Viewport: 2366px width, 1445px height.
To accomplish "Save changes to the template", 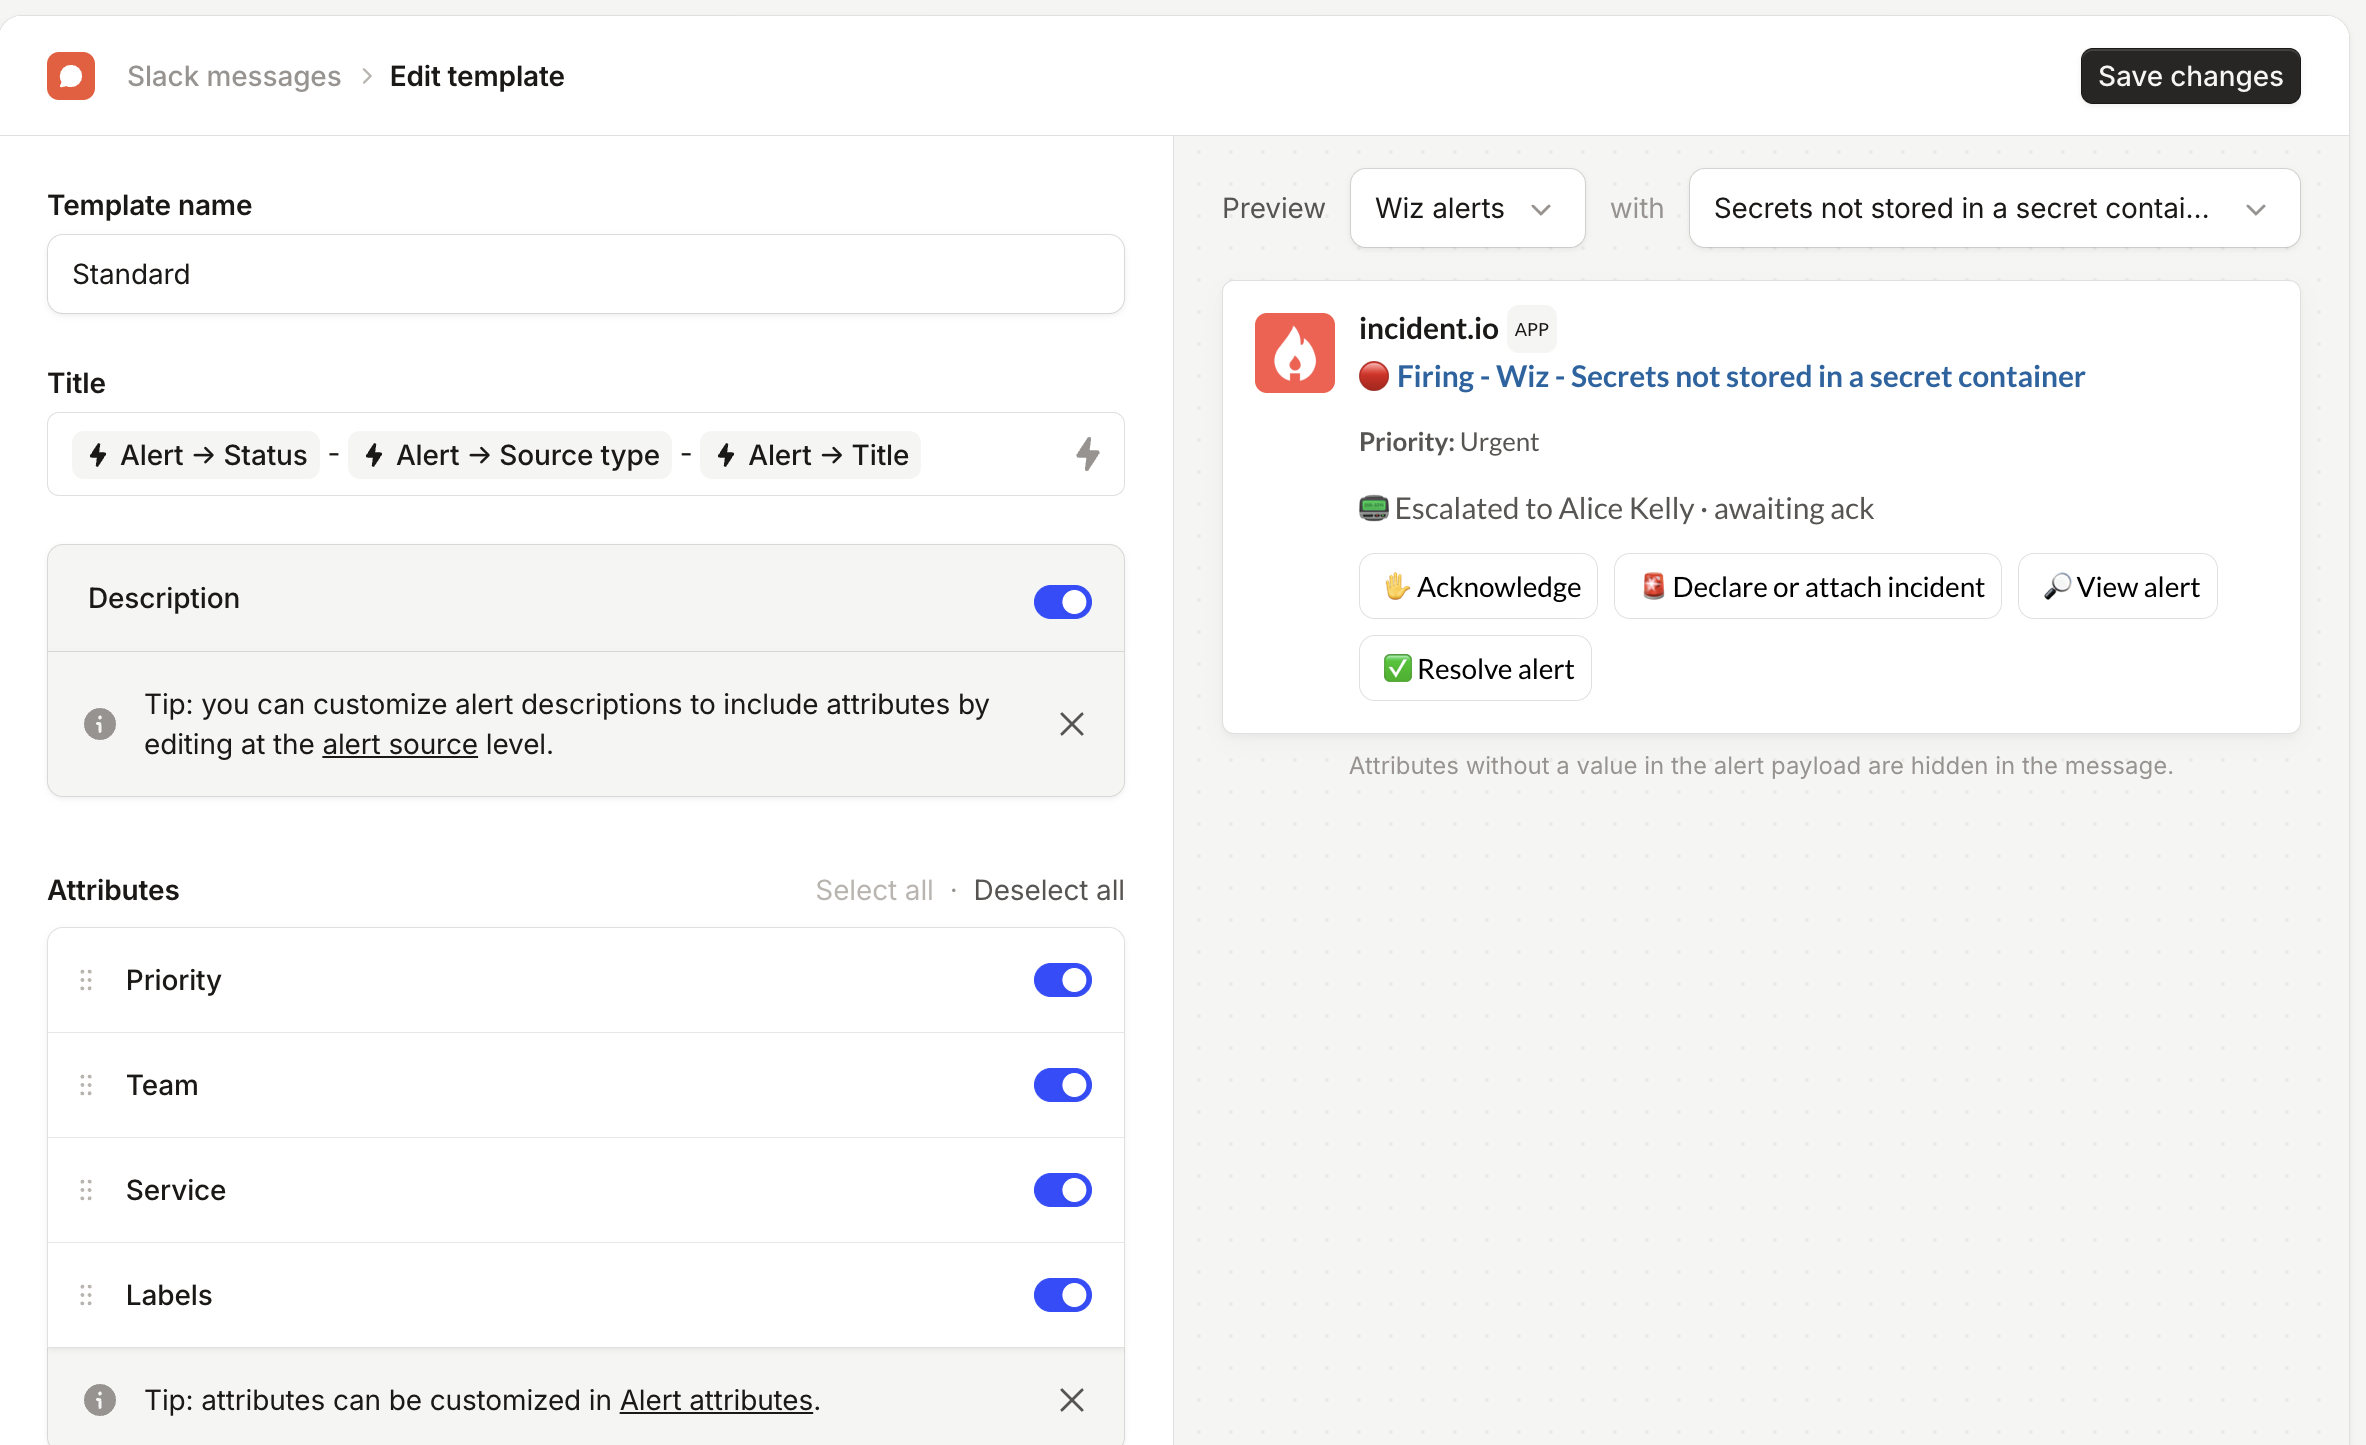I will [x=2190, y=76].
